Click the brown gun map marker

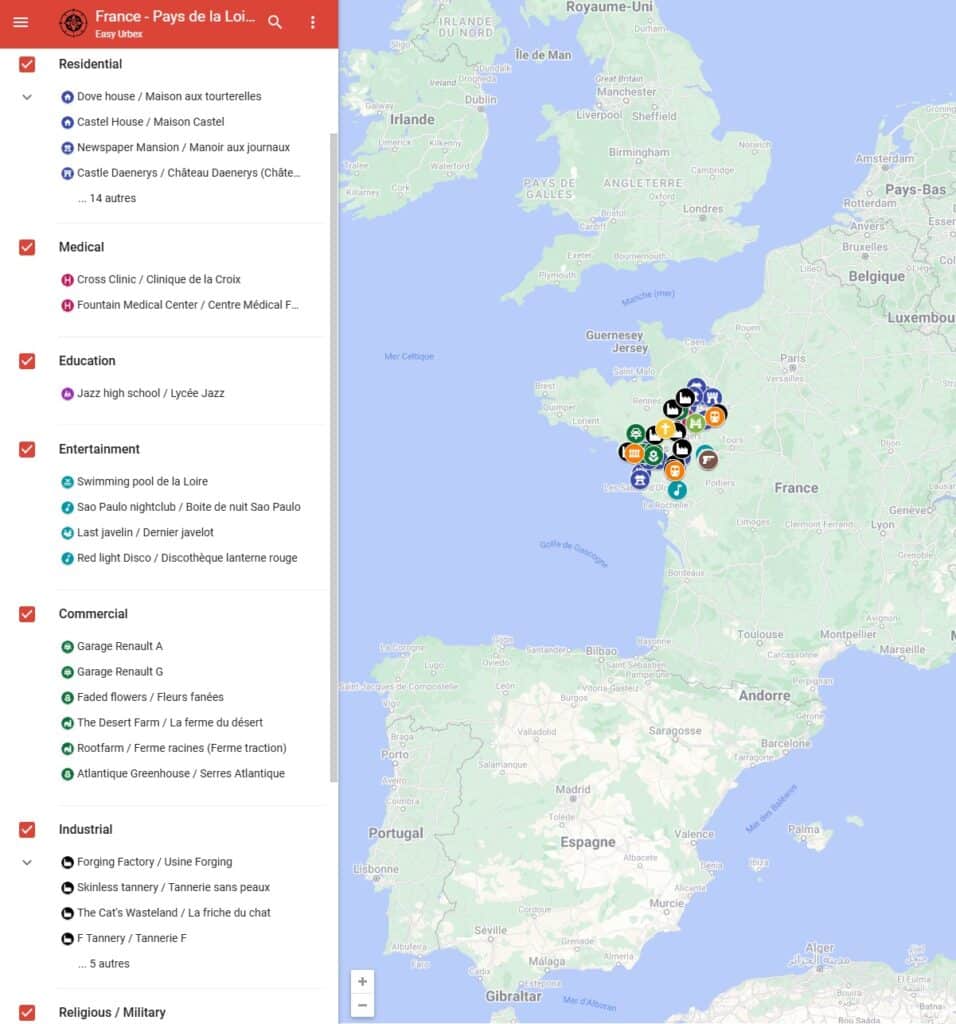click(708, 460)
